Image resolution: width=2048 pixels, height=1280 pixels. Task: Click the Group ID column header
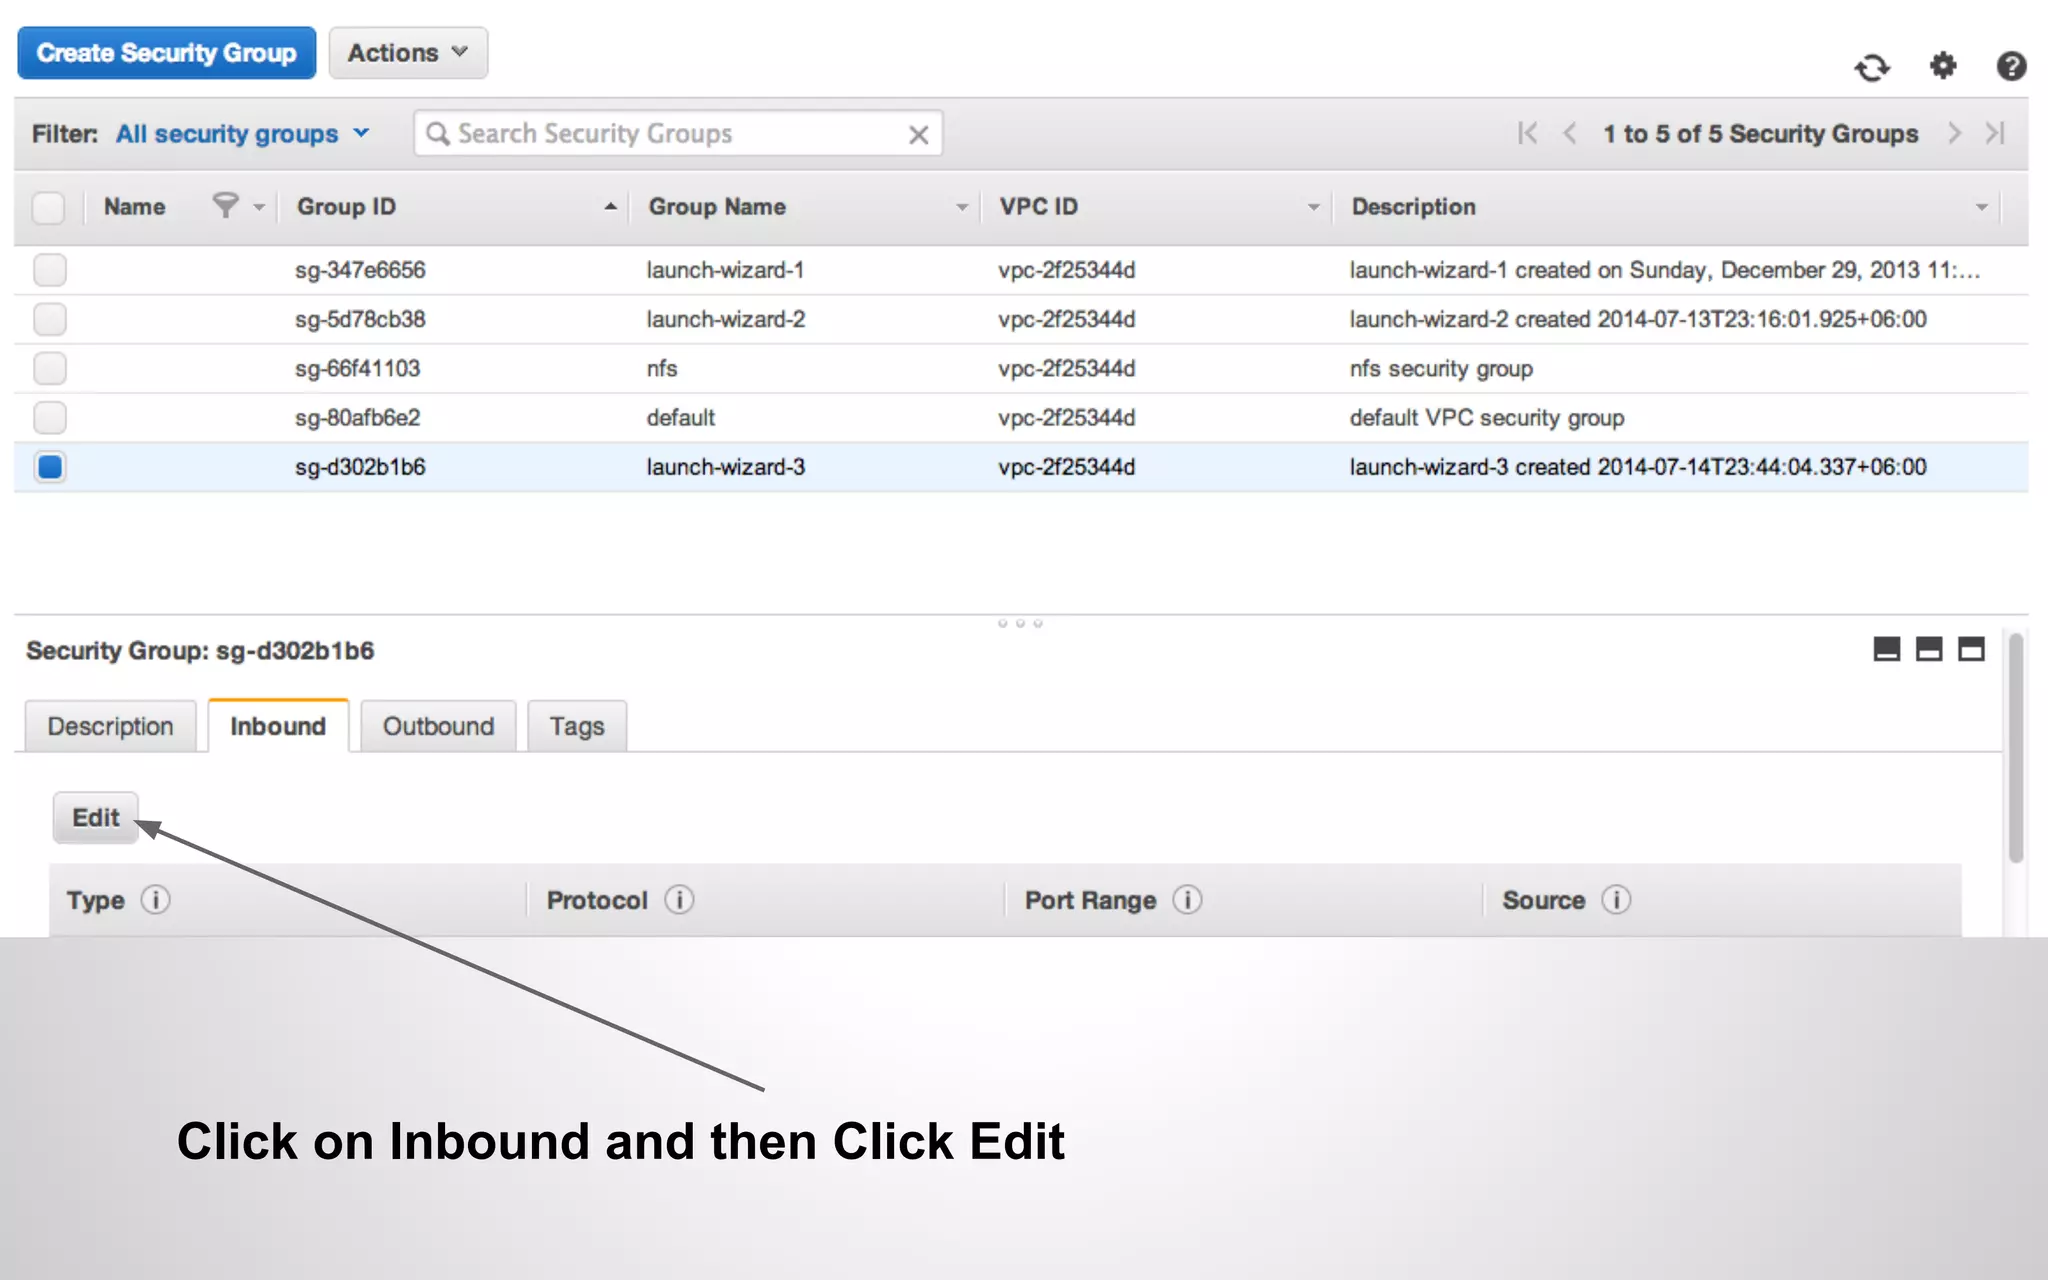coord(346,207)
